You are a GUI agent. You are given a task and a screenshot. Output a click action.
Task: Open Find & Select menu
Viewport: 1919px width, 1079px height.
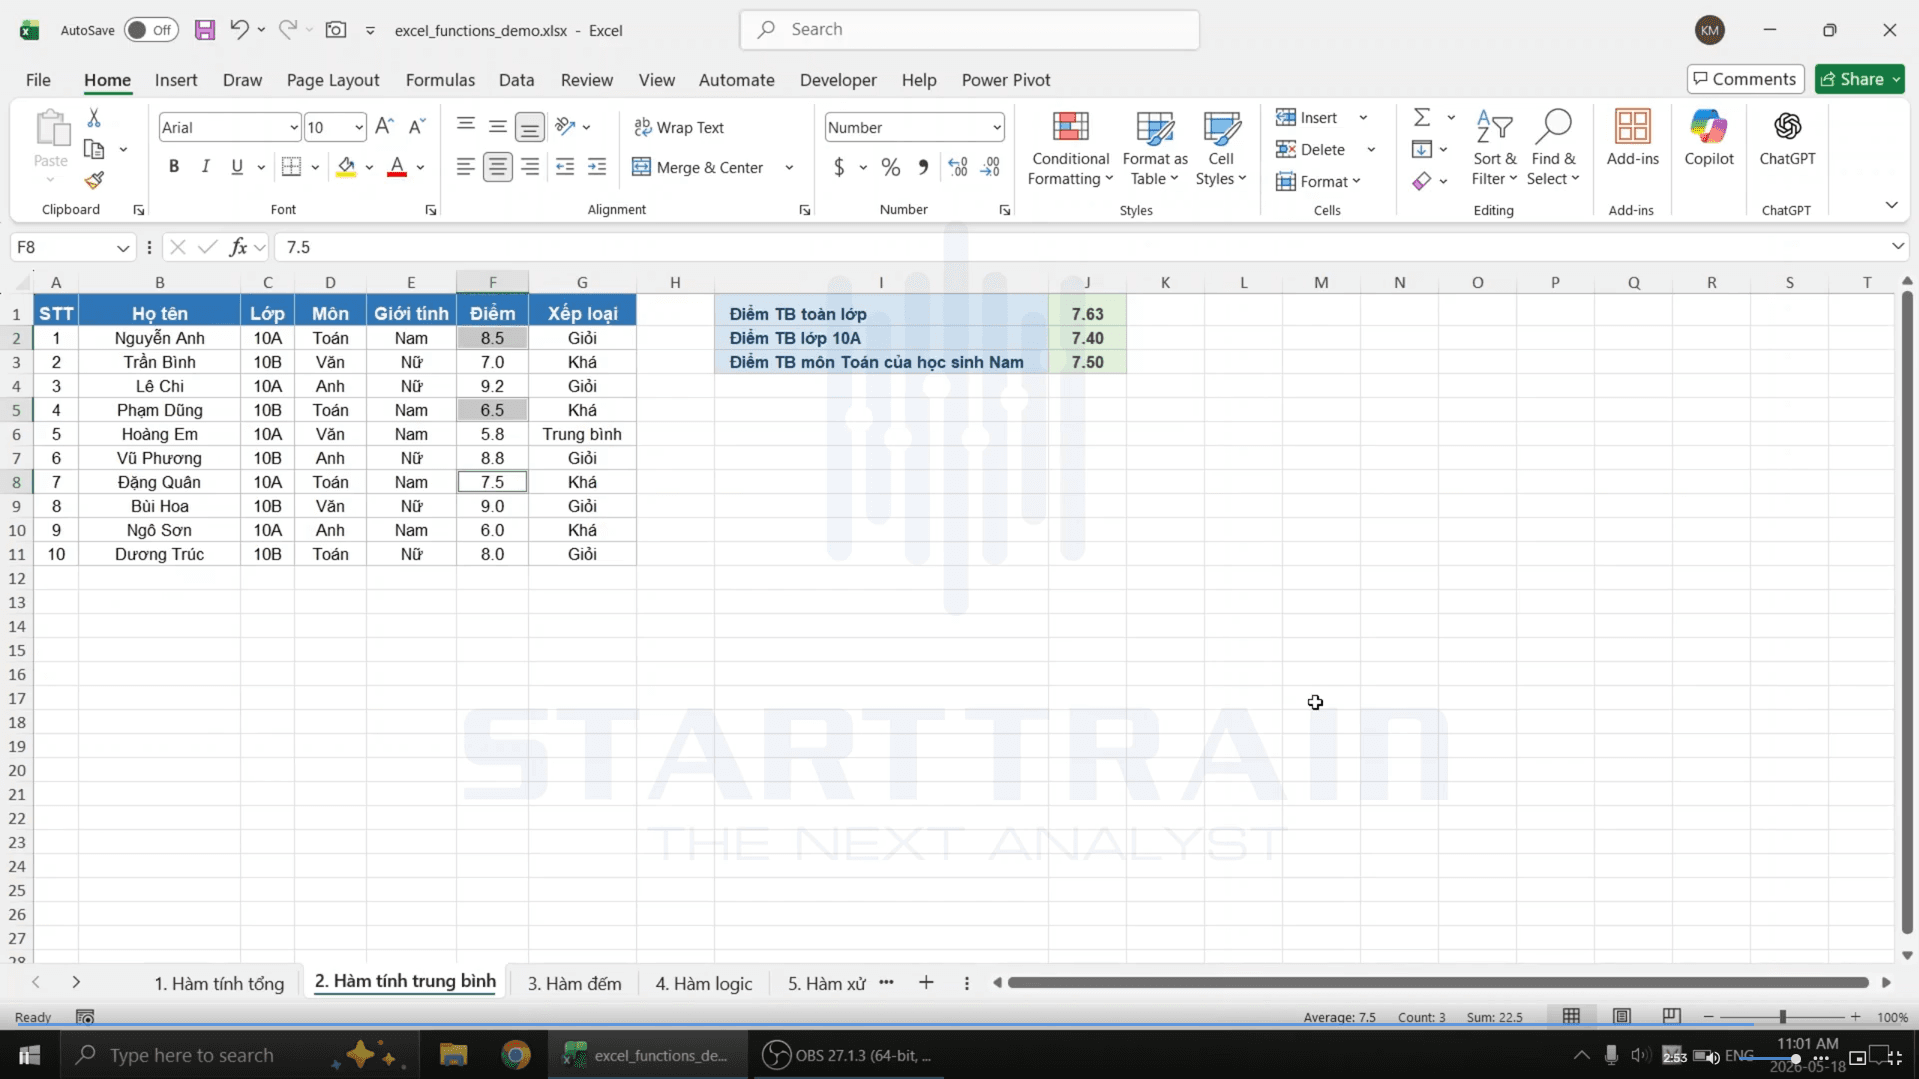click(1553, 149)
